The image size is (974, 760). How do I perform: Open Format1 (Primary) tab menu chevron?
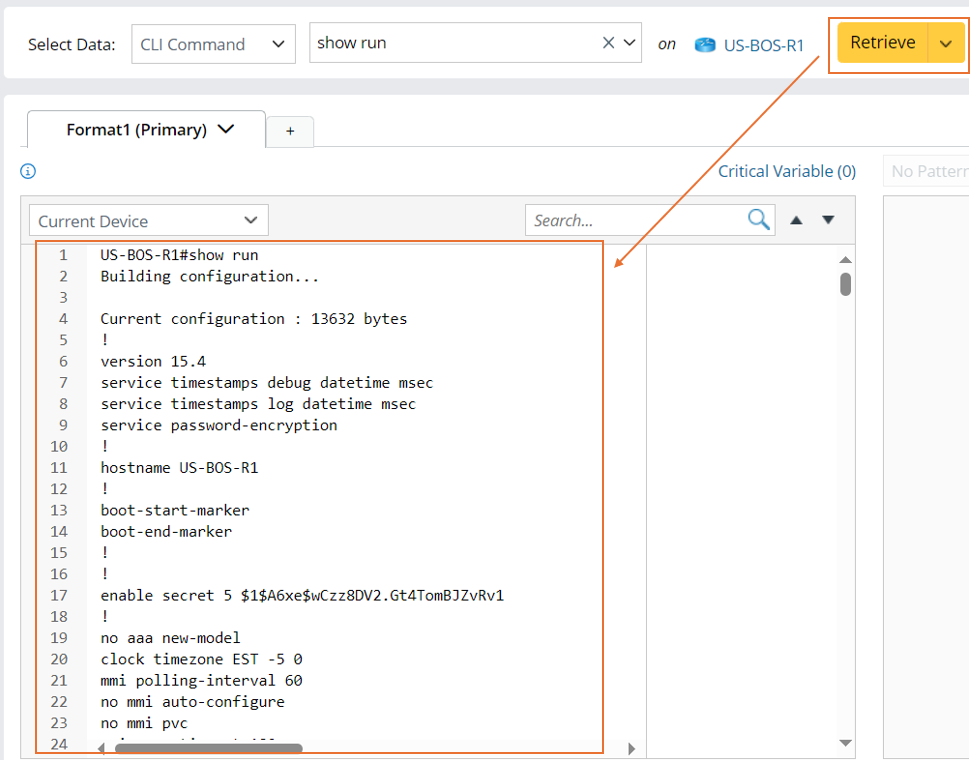(226, 129)
